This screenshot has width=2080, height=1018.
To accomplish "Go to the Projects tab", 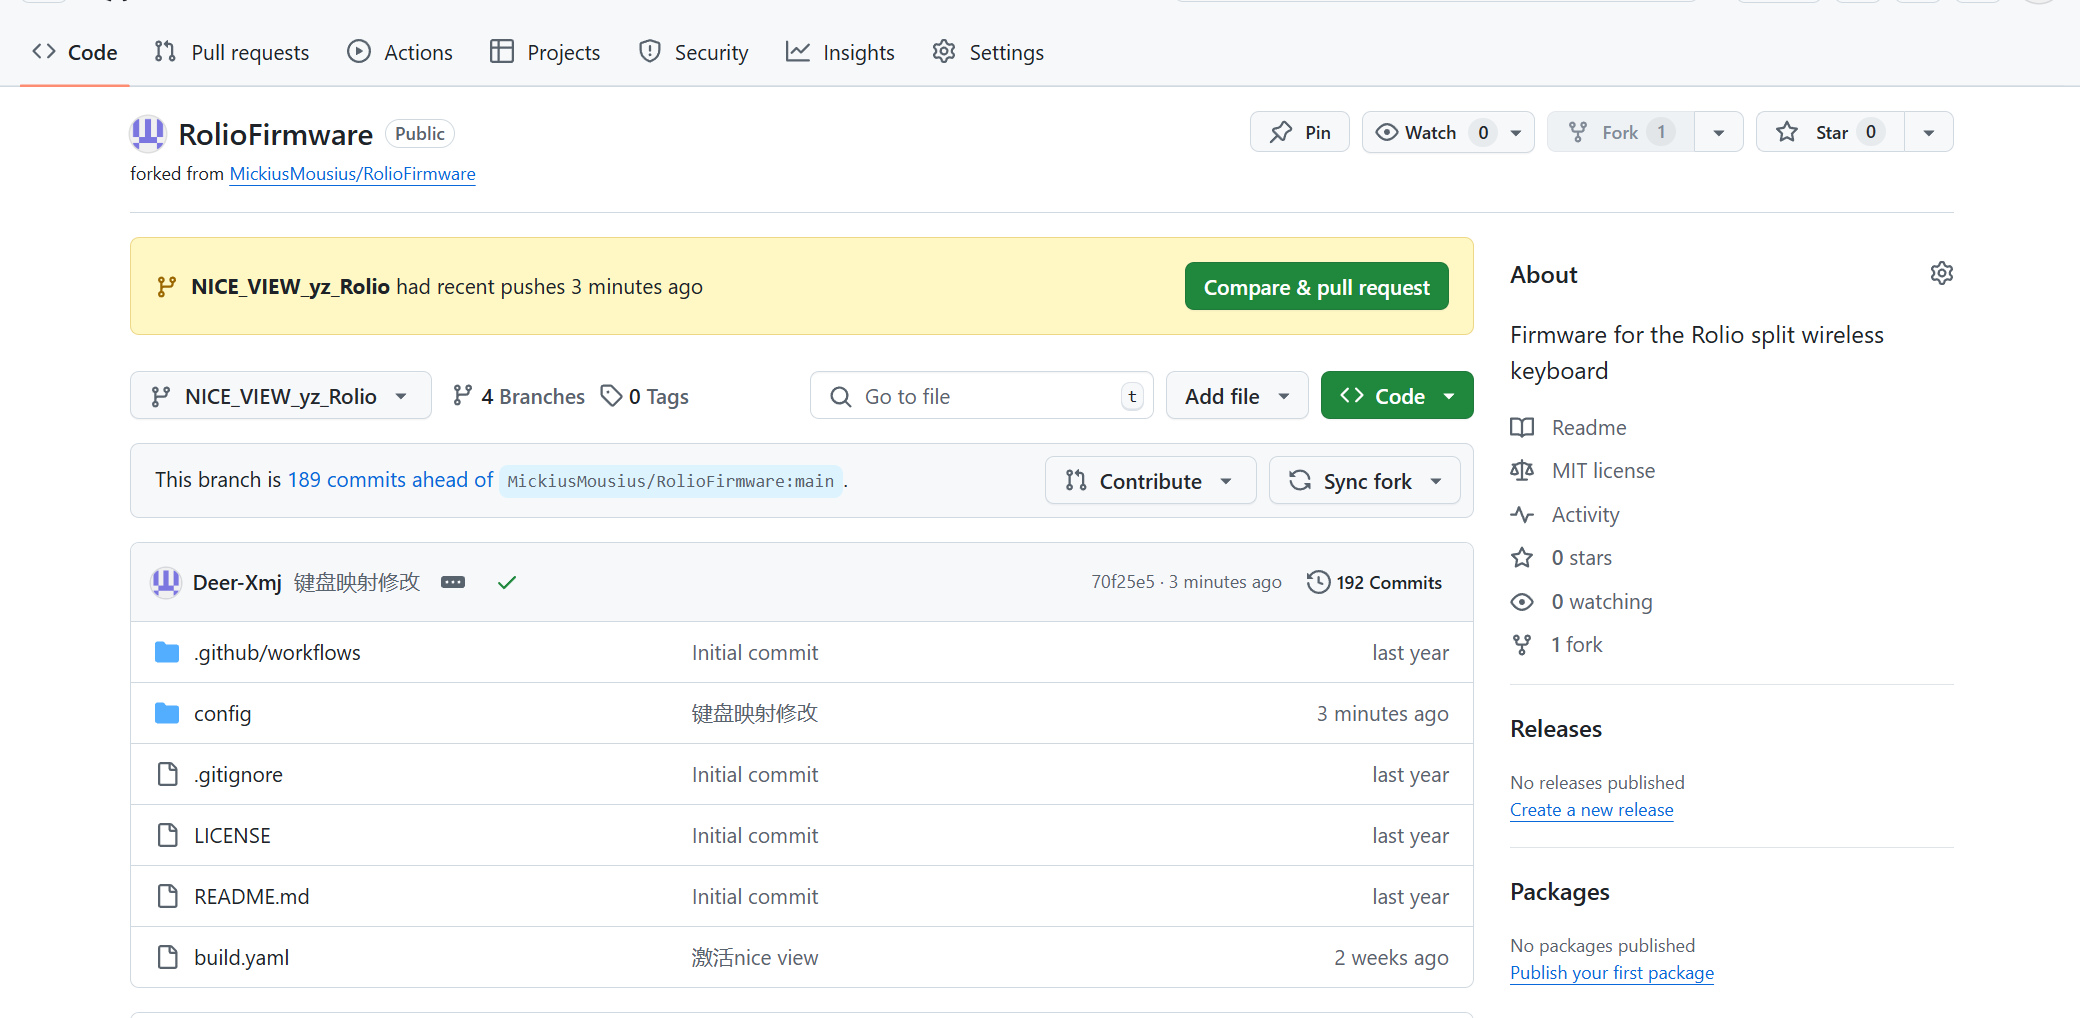I will pyautogui.click(x=545, y=52).
